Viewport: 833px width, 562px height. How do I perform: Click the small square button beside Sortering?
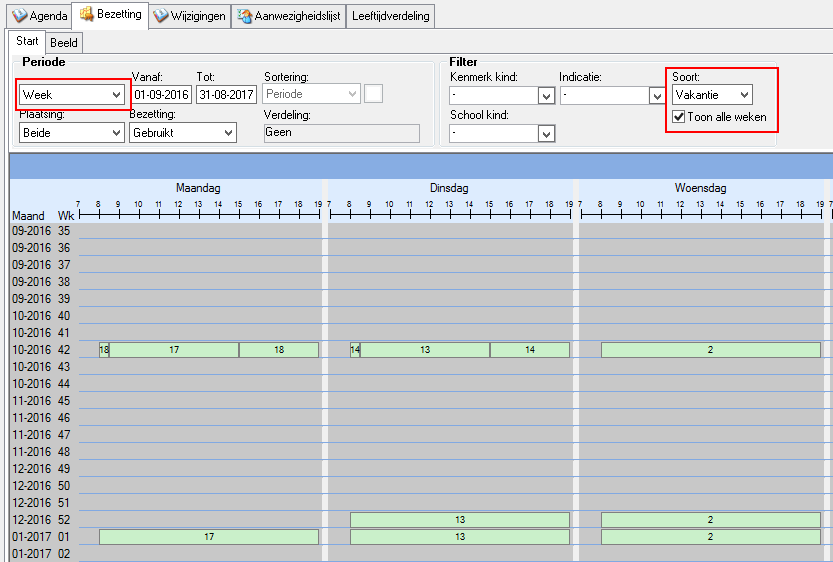pos(373,94)
